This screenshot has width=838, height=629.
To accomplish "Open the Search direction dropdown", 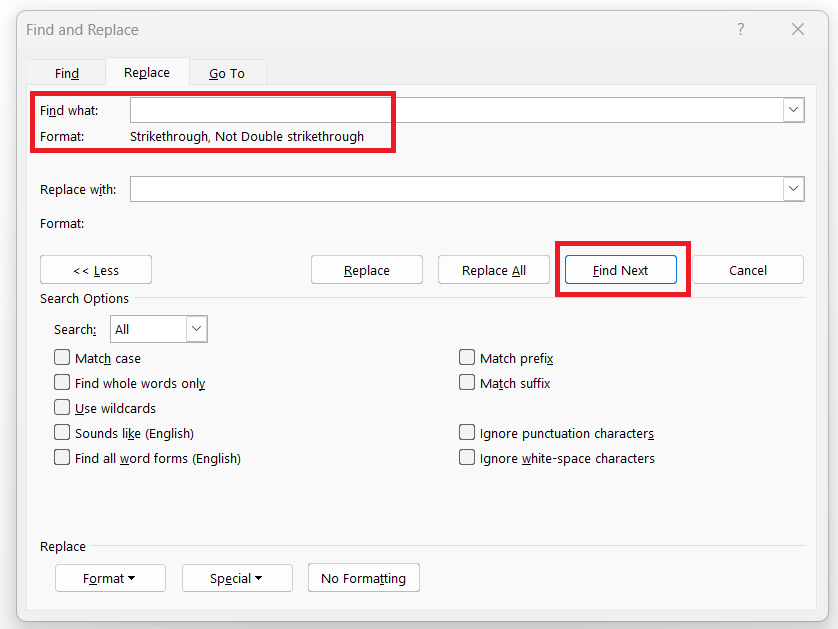I will click(x=197, y=329).
